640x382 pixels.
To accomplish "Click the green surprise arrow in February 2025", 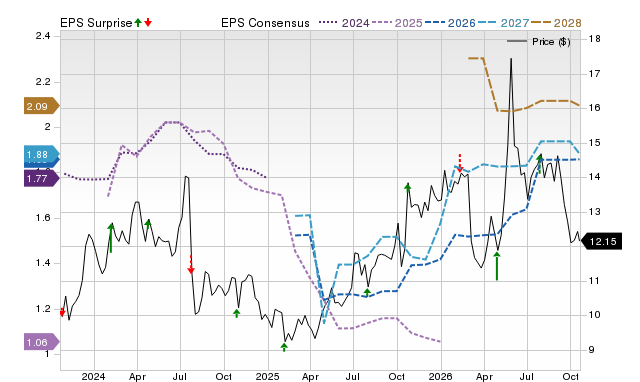I will pos(284,347).
